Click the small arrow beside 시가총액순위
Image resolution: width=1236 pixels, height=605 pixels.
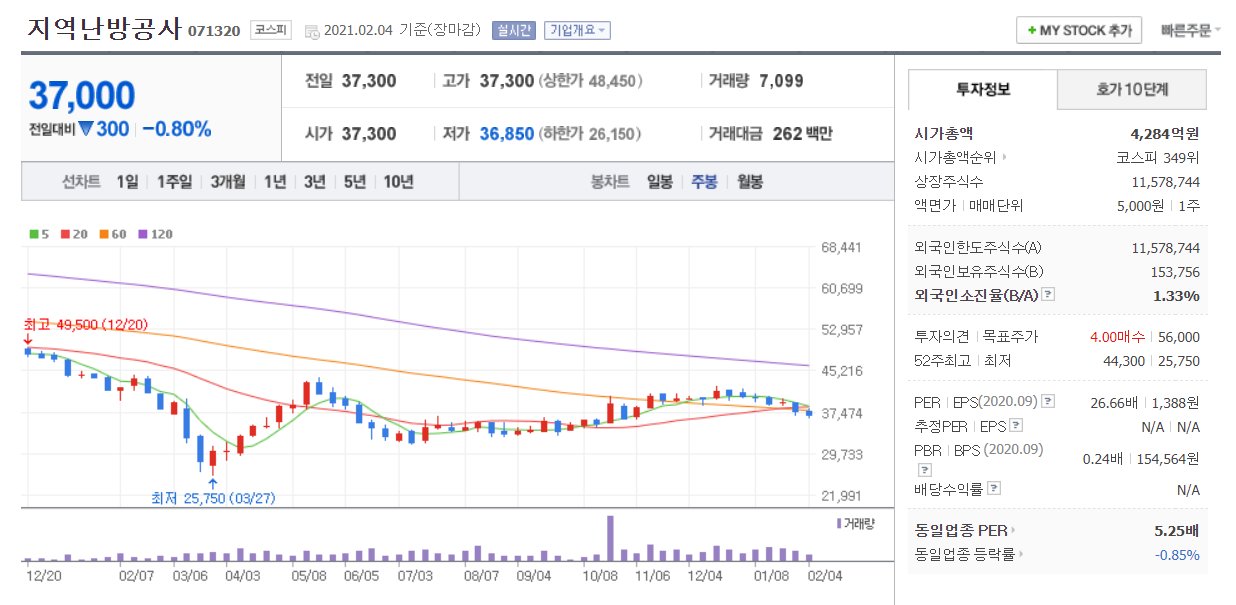[x=1004, y=157]
